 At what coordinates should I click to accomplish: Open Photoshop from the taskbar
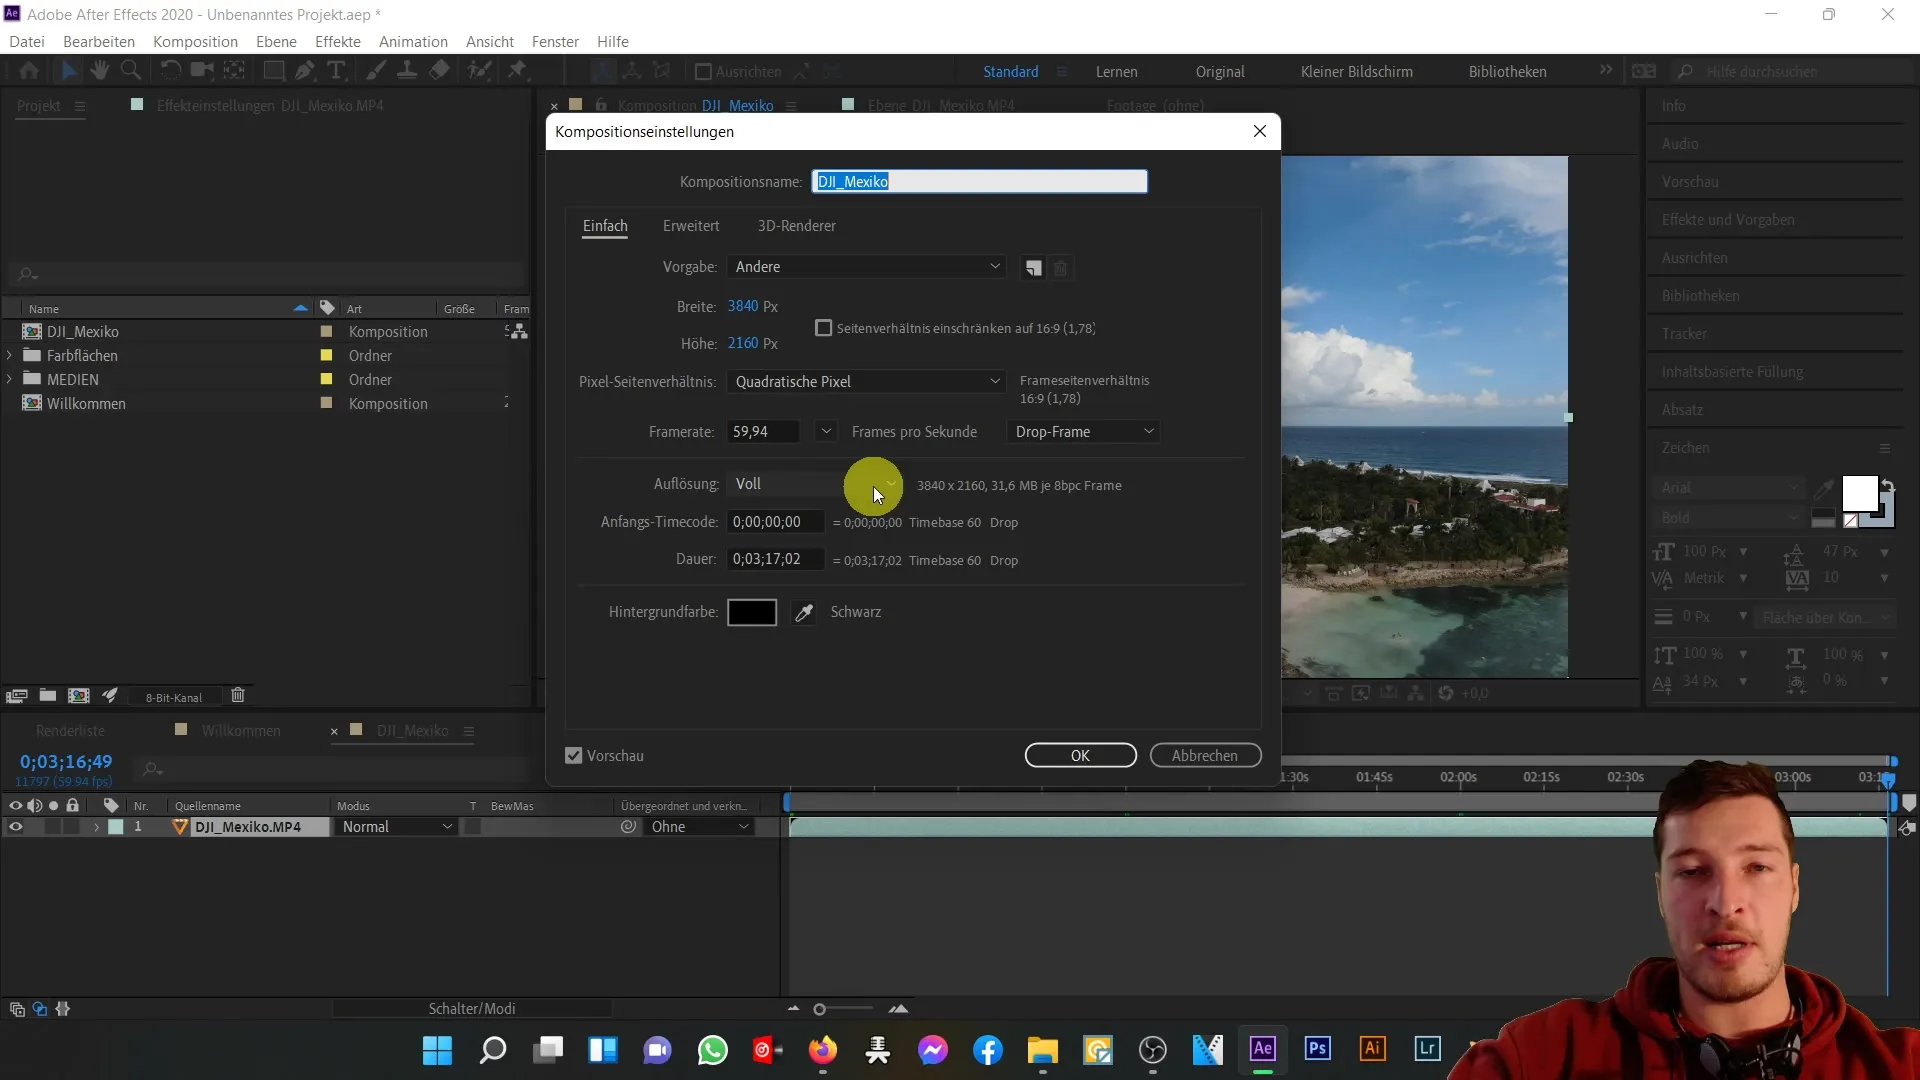[x=1318, y=1049]
